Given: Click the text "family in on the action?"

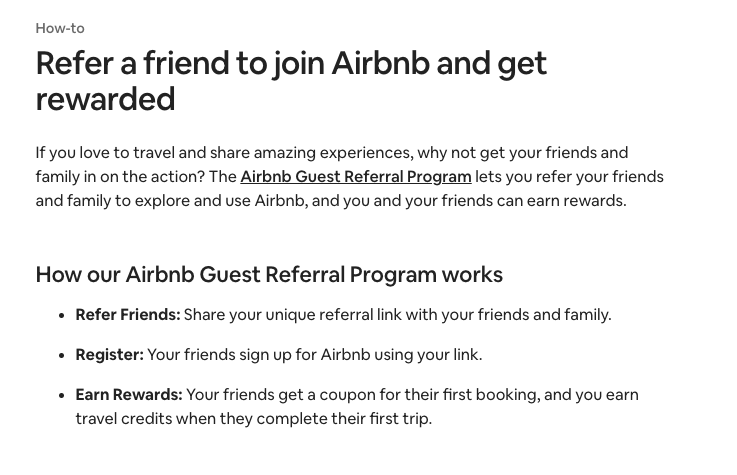Looking at the screenshot, I should (121, 177).
